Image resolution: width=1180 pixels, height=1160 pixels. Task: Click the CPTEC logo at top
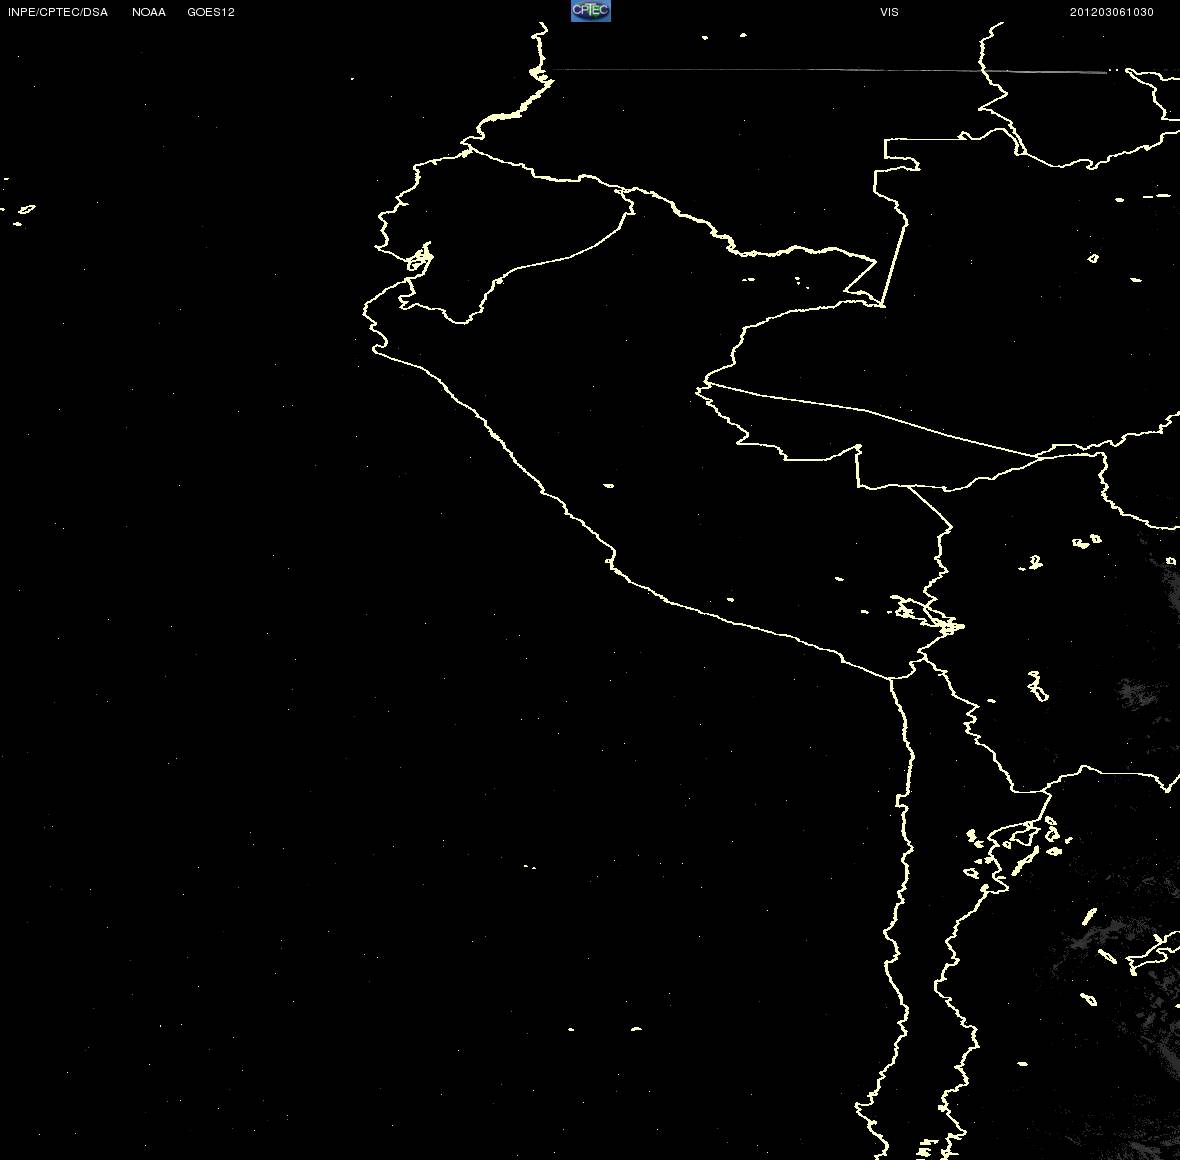(x=591, y=11)
